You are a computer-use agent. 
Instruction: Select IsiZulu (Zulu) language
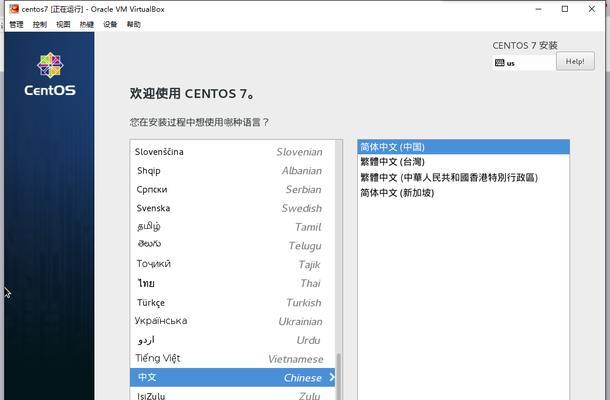(x=232, y=394)
